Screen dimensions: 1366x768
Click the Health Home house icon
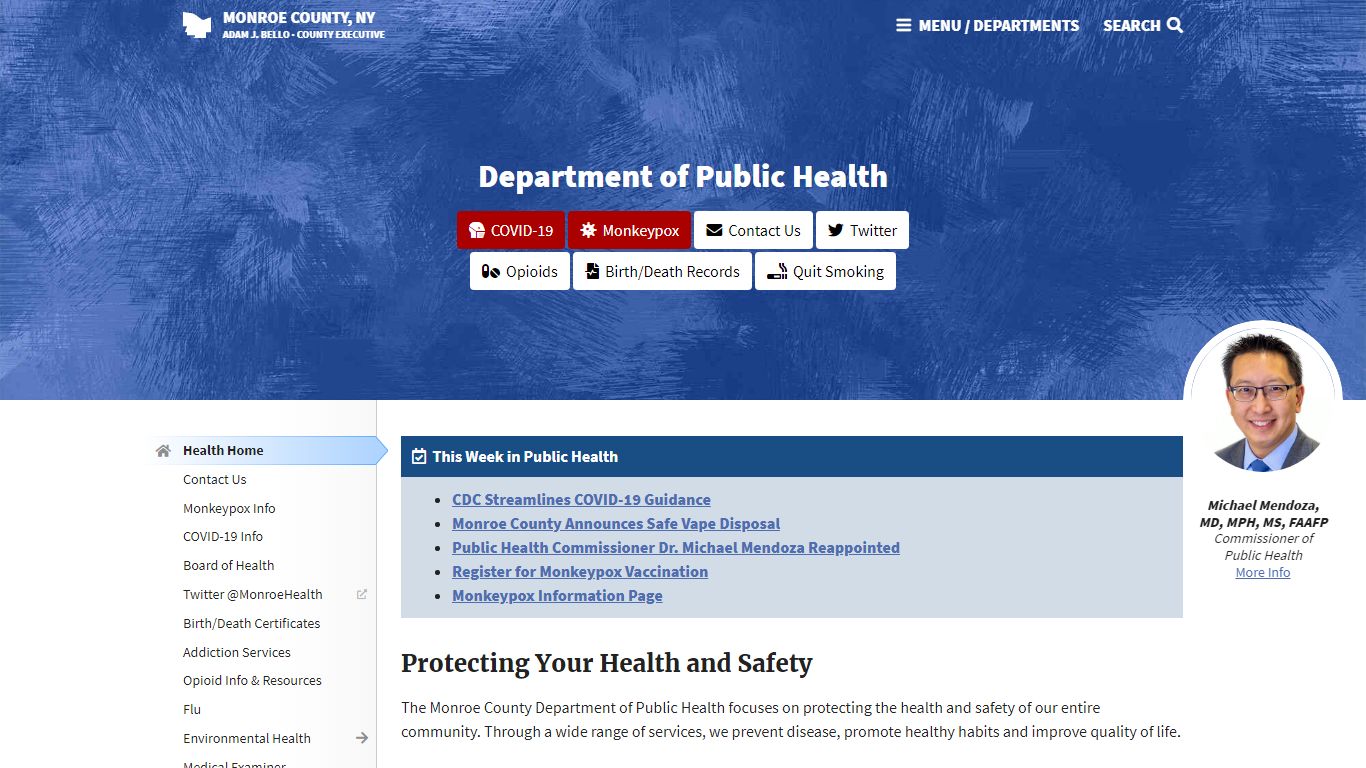[163, 451]
